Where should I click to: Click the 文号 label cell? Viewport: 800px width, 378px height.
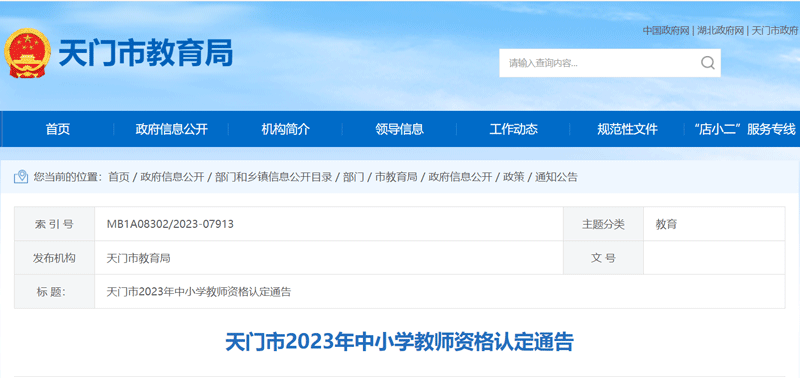pyautogui.click(x=604, y=258)
